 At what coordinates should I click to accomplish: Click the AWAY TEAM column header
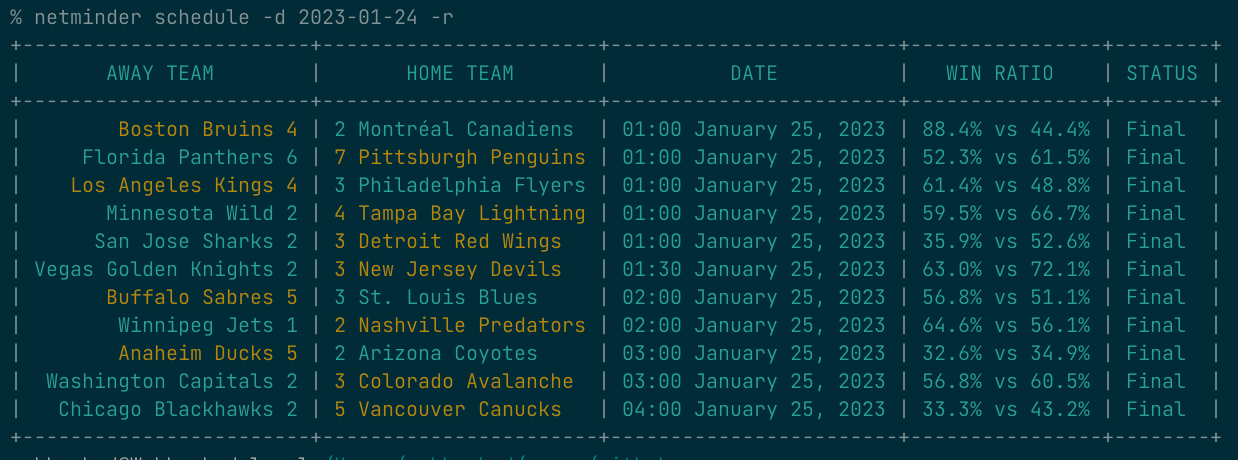(x=160, y=73)
